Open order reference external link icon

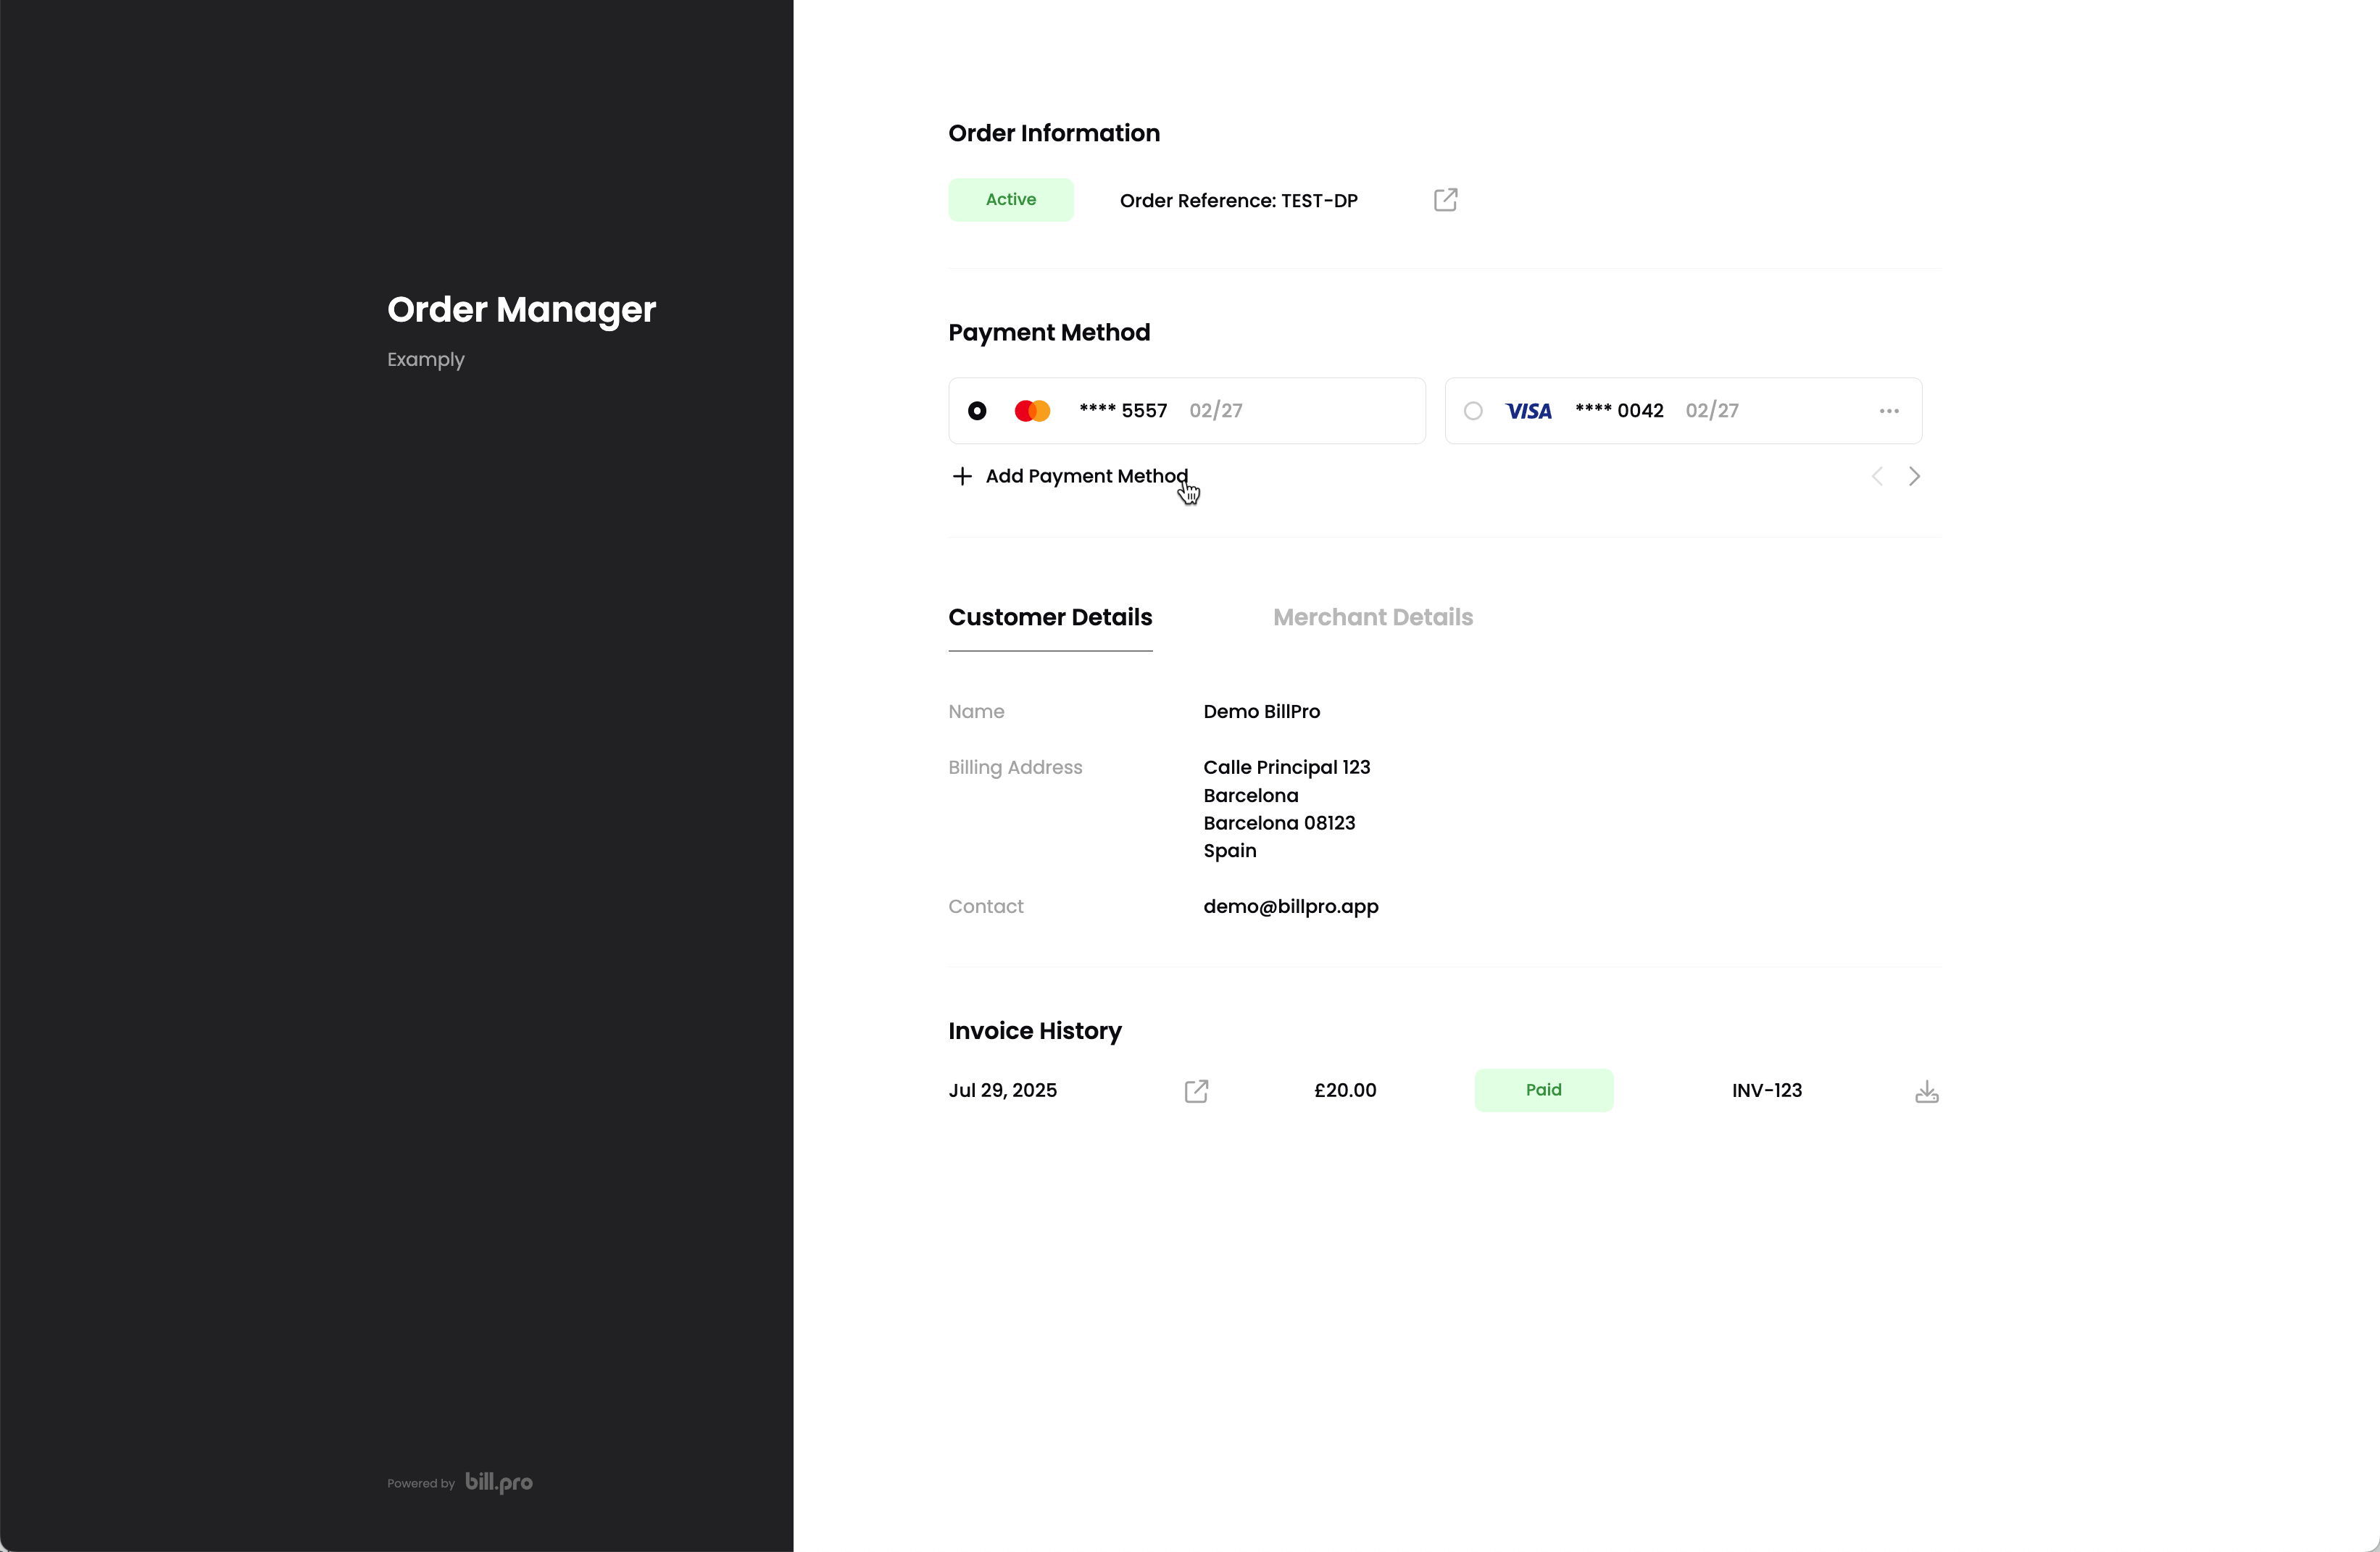pos(1445,200)
